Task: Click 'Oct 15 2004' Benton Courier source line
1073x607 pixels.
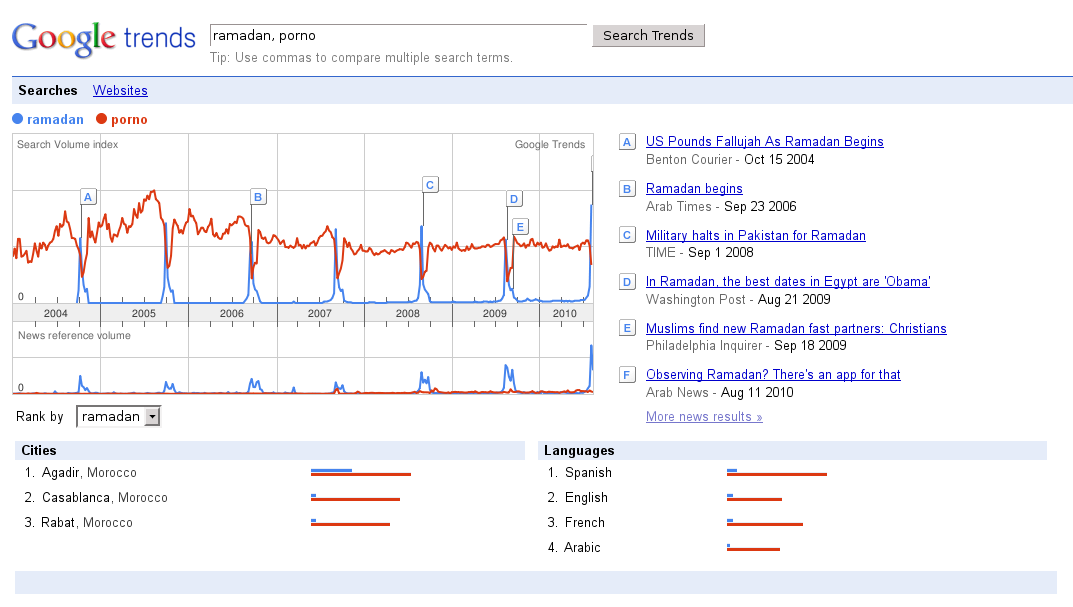Action: coord(730,159)
